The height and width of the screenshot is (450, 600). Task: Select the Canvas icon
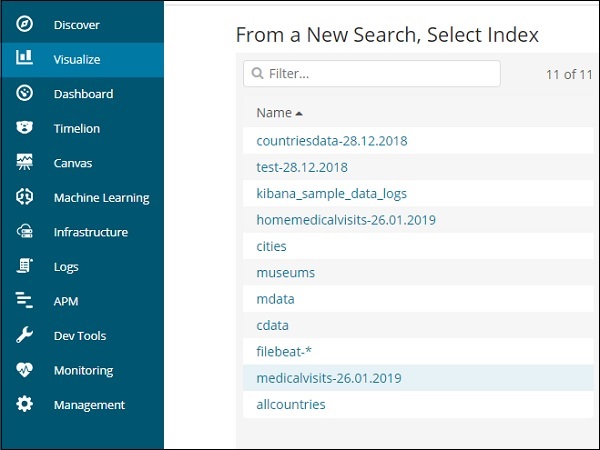click(25, 163)
